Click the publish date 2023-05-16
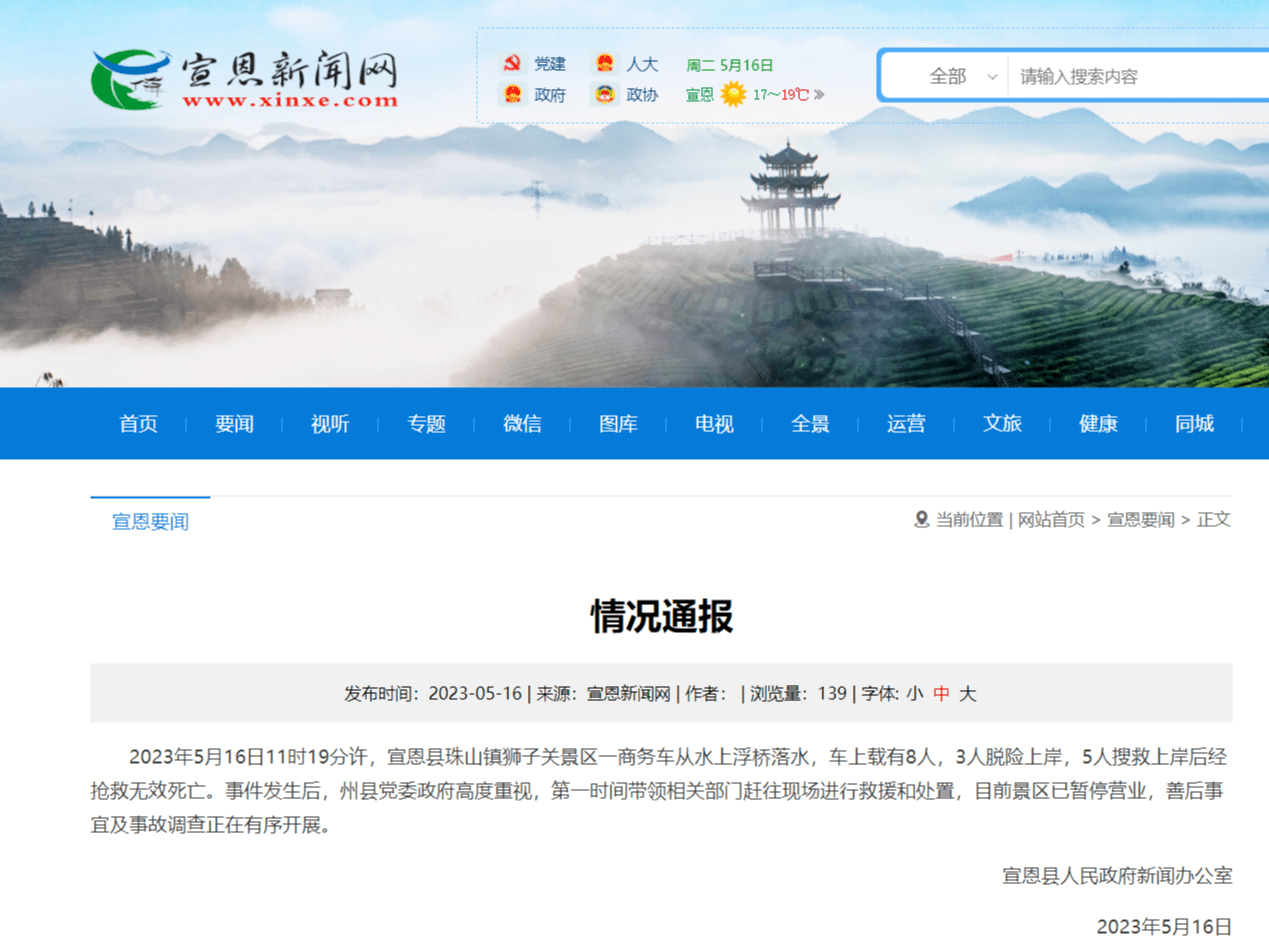This screenshot has height=941, width=1269. 475,694
